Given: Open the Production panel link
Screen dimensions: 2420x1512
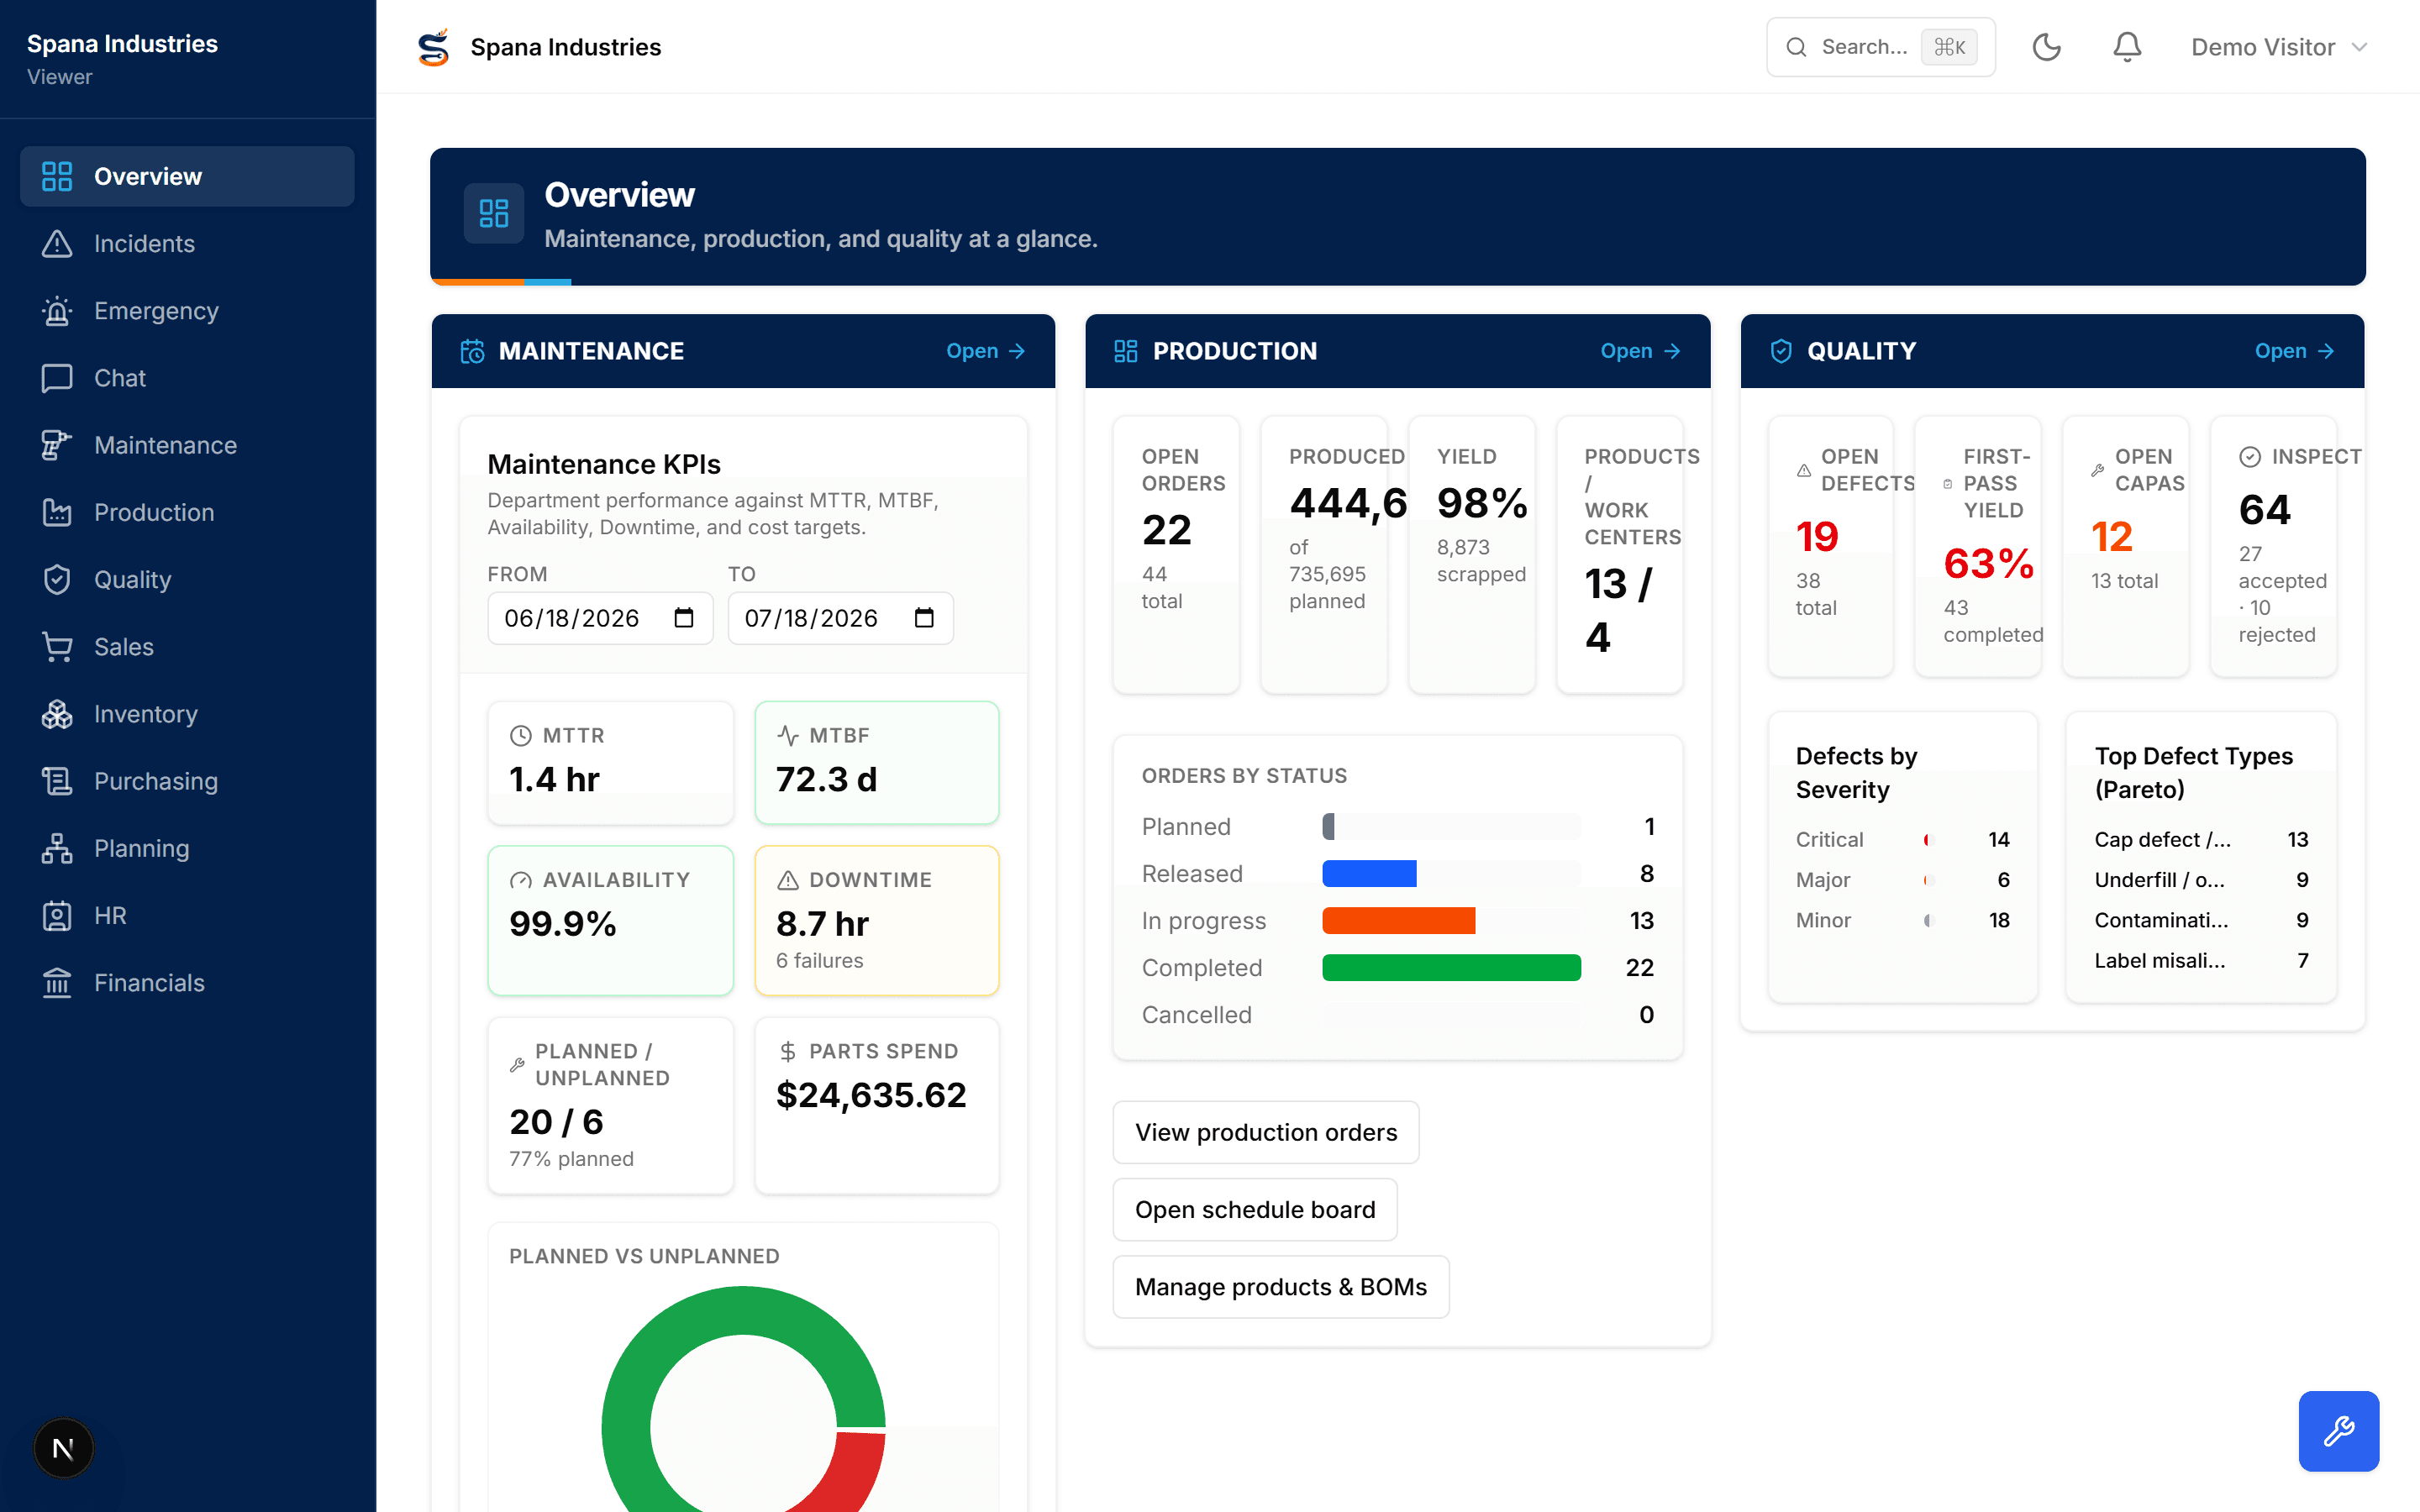Looking at the screenshot, I should 1639,351.
